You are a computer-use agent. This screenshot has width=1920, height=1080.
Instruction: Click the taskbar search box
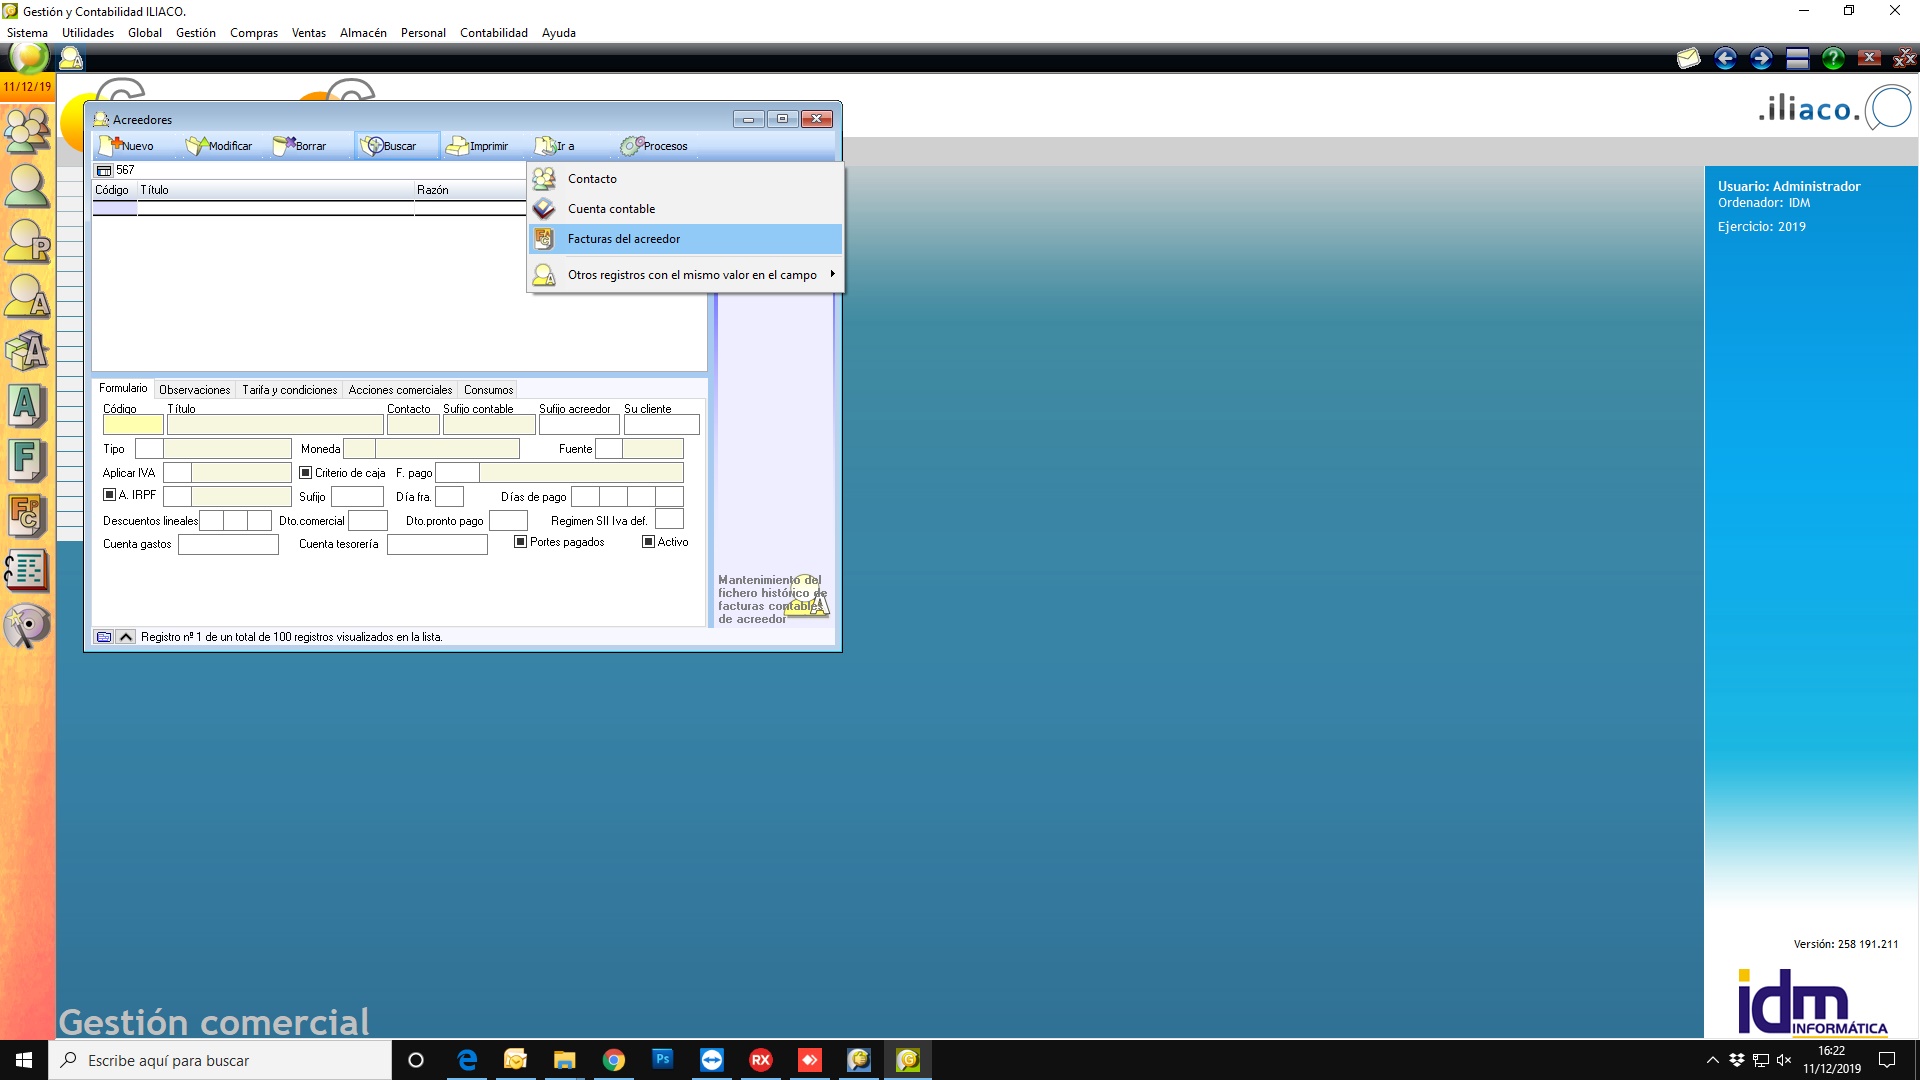point(220,1060)
